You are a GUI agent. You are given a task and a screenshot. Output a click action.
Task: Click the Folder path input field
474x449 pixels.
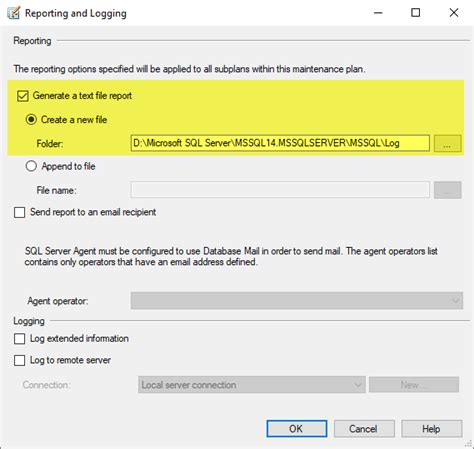280,143
